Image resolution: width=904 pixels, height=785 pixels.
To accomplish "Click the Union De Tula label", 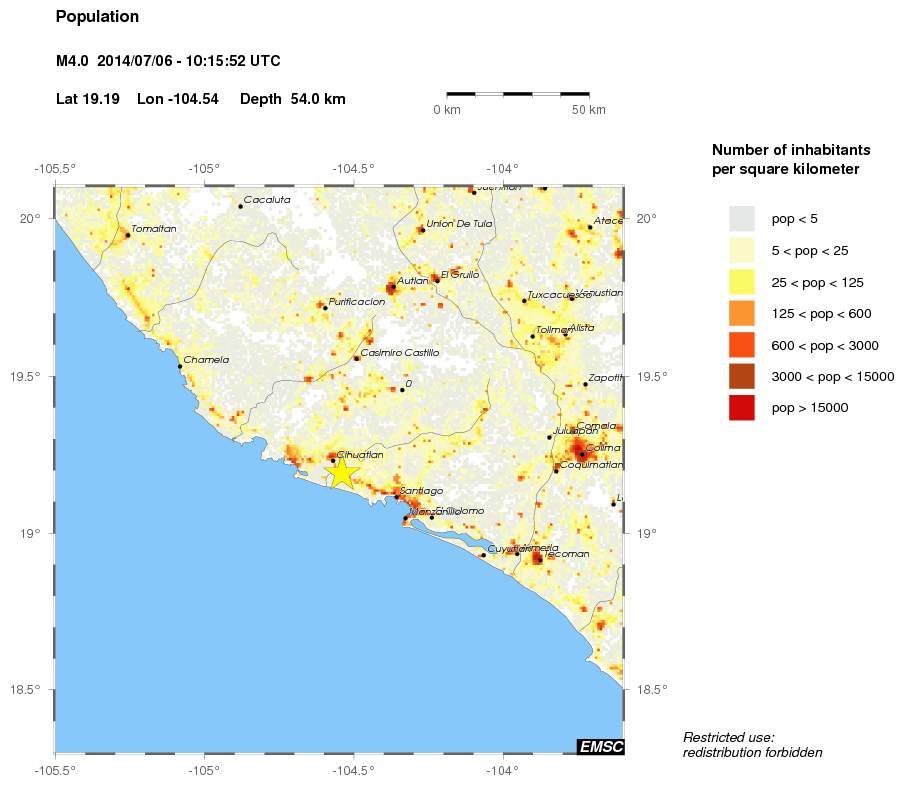I will [459, 224].
